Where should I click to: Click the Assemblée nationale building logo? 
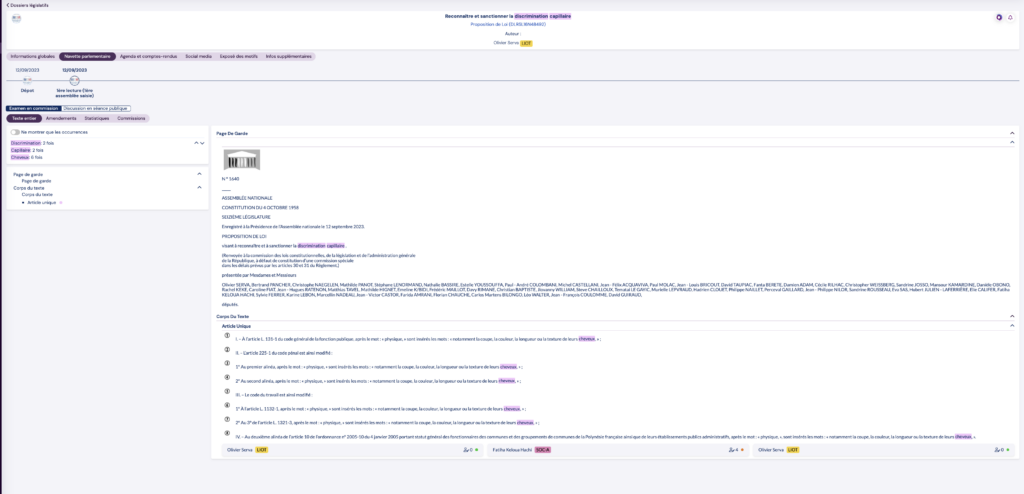(x=241, y=160)
